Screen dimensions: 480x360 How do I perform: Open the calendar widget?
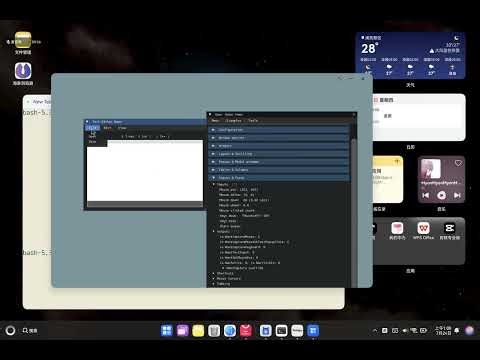pyautogui.click(x=419, y=117)
